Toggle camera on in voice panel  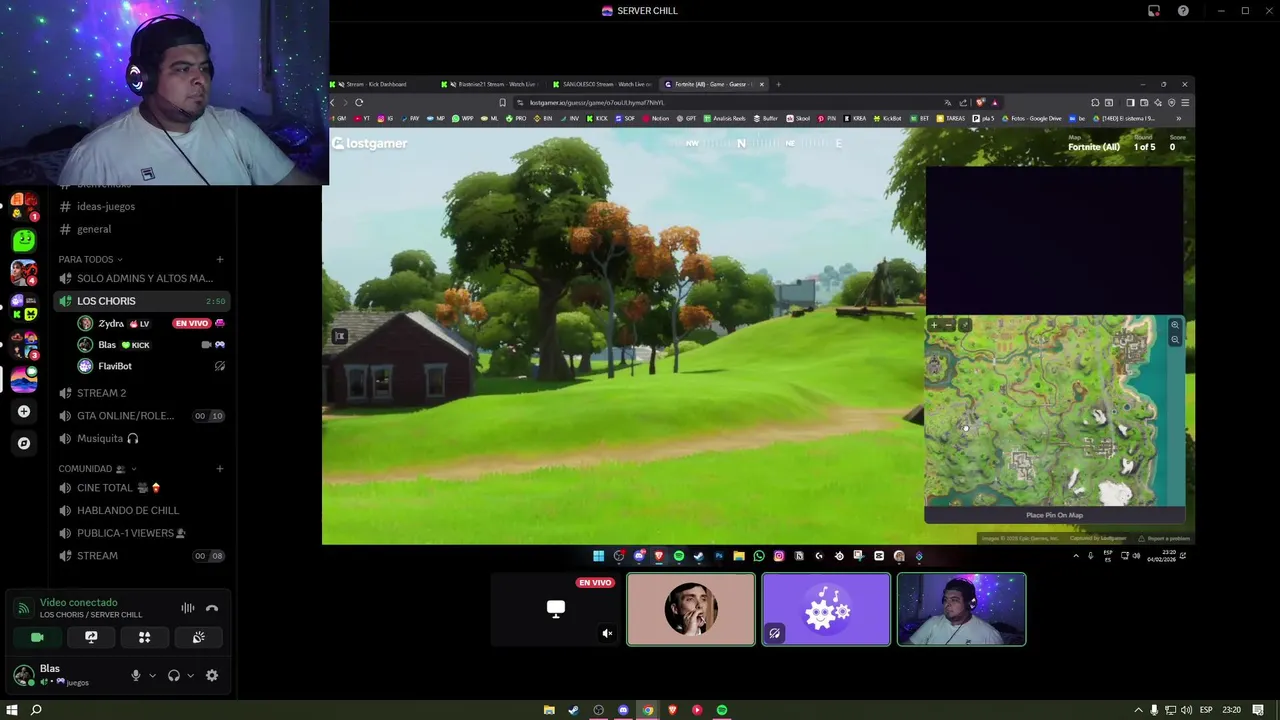click(37, 637)
